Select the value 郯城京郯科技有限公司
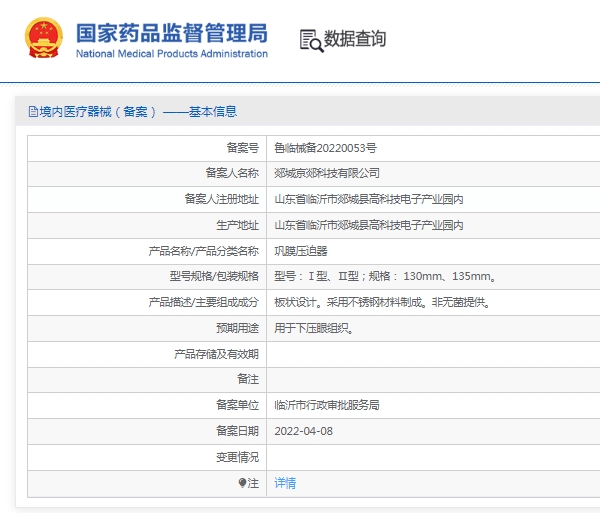The width and height of the screenshot is (600, 513). click(327, 173)
